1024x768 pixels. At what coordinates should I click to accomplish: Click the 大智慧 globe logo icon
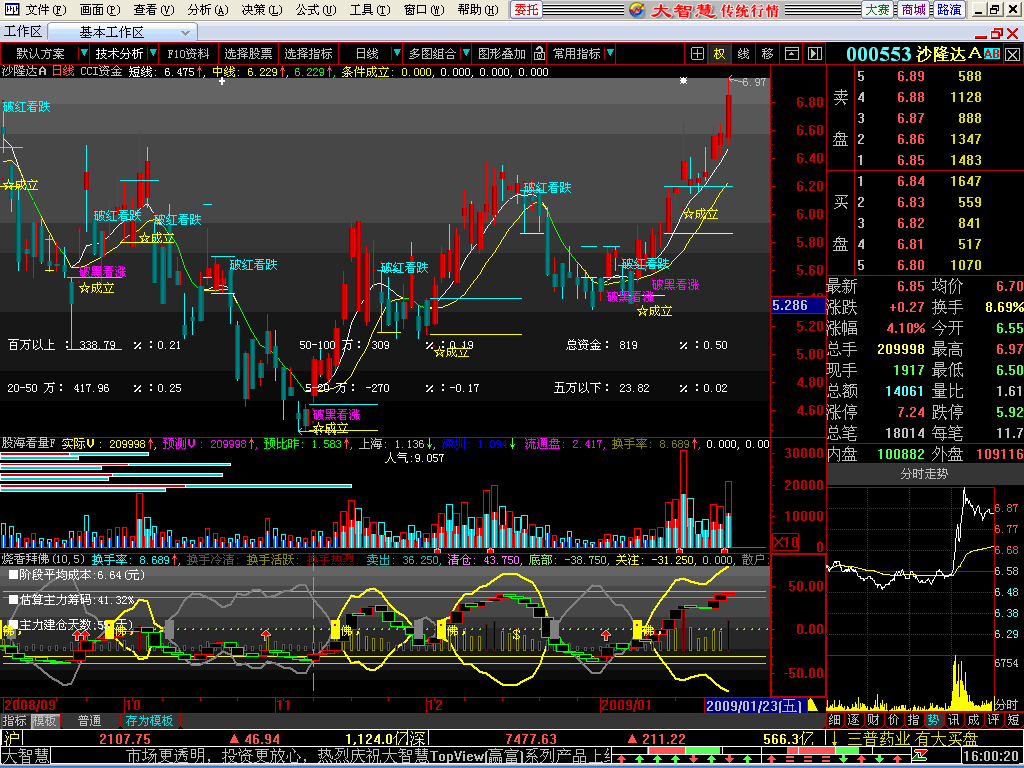tap(637, 10)
